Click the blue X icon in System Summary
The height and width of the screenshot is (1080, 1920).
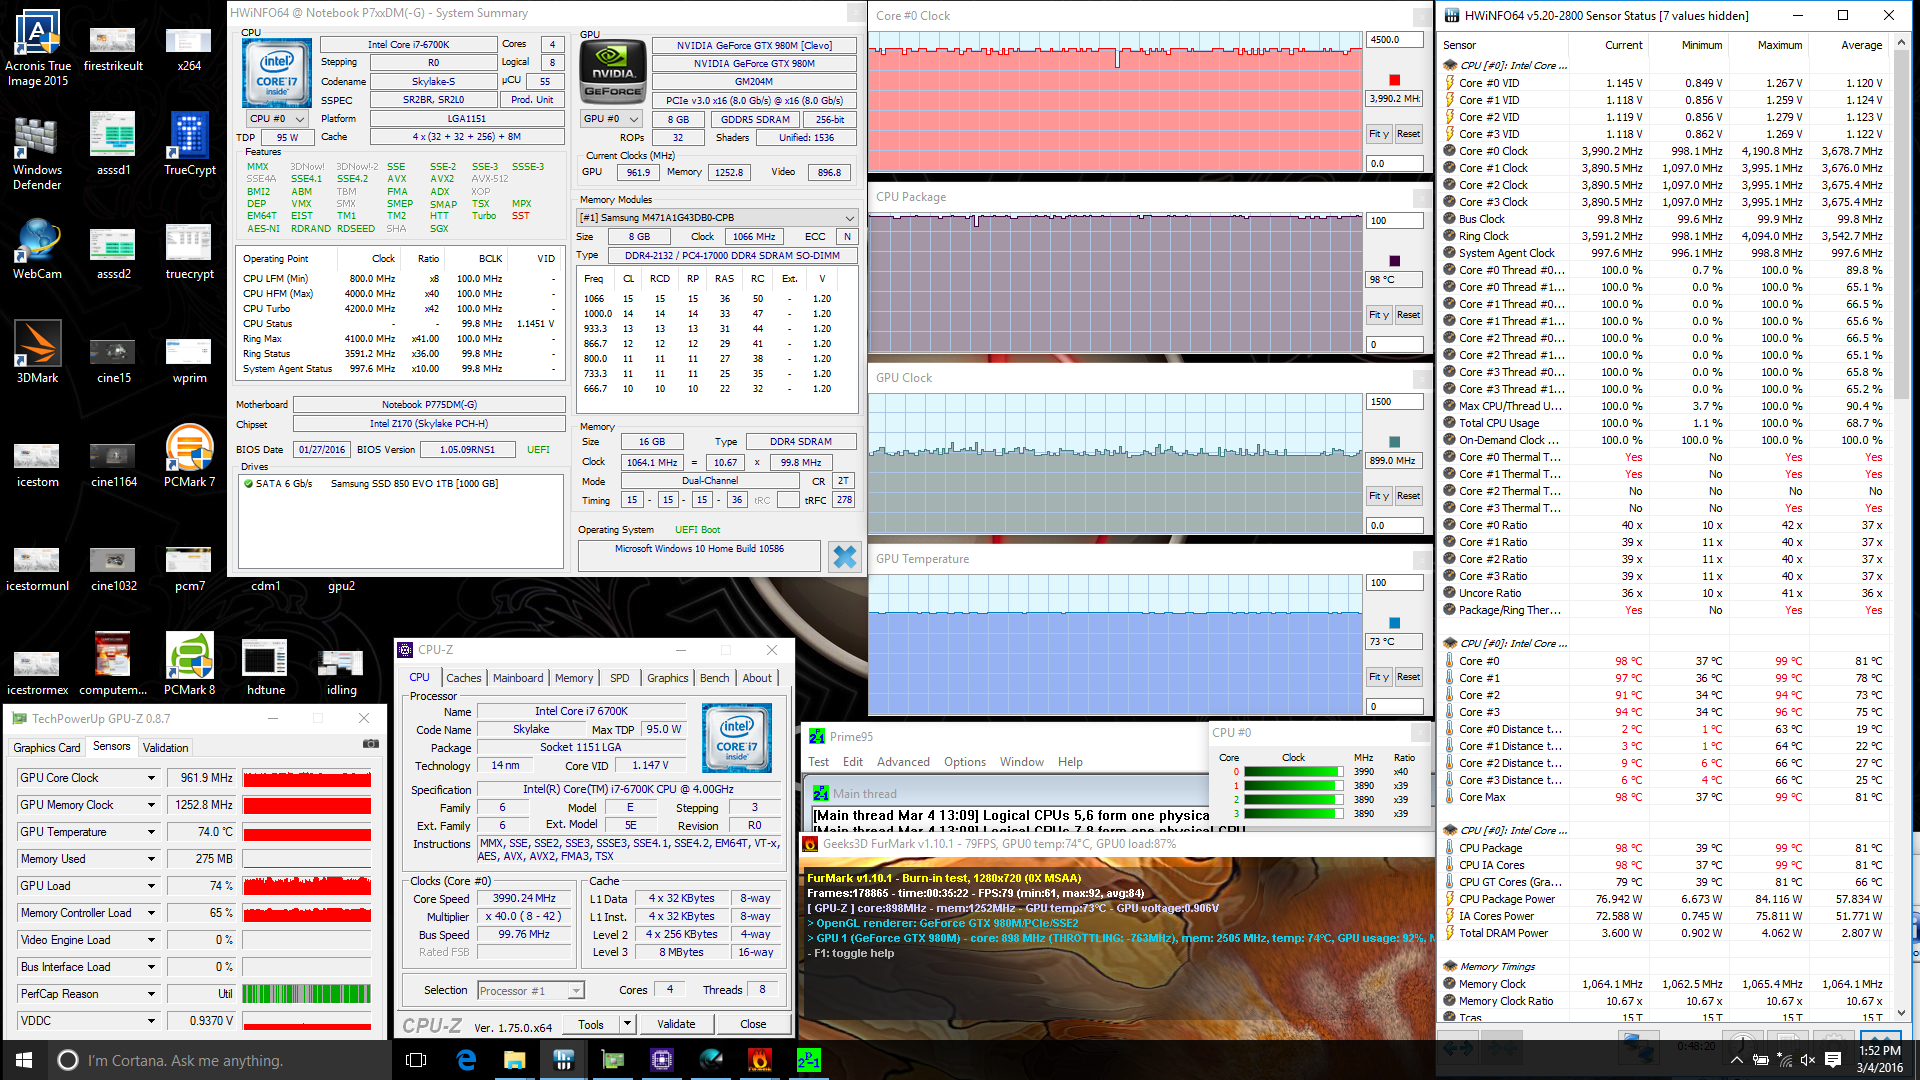845,556
